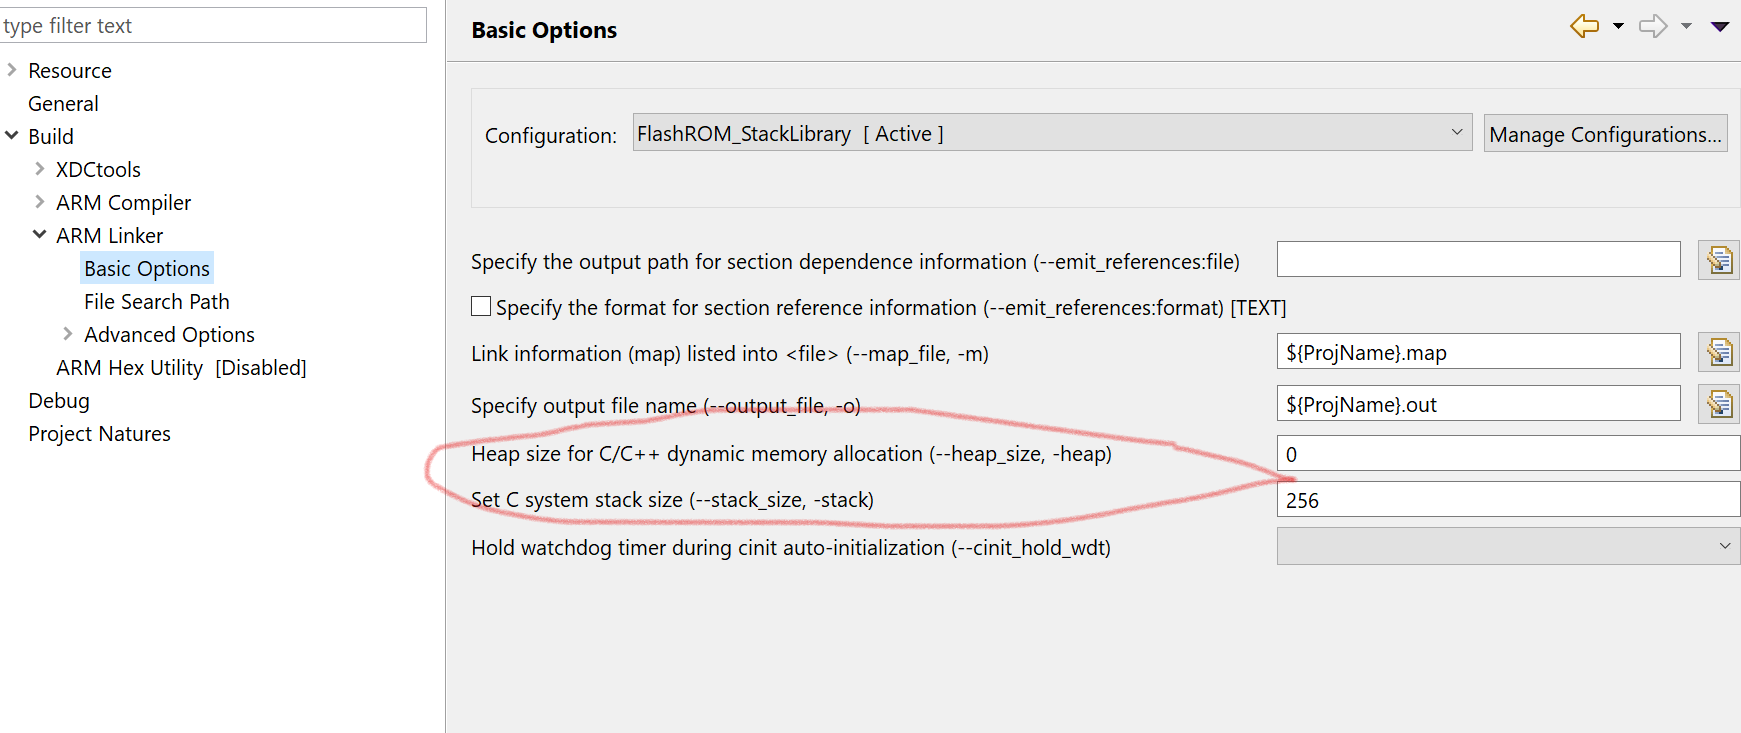Select File Search Path in tree
This screenshot has width=1741, height=733.
(156, 302)
